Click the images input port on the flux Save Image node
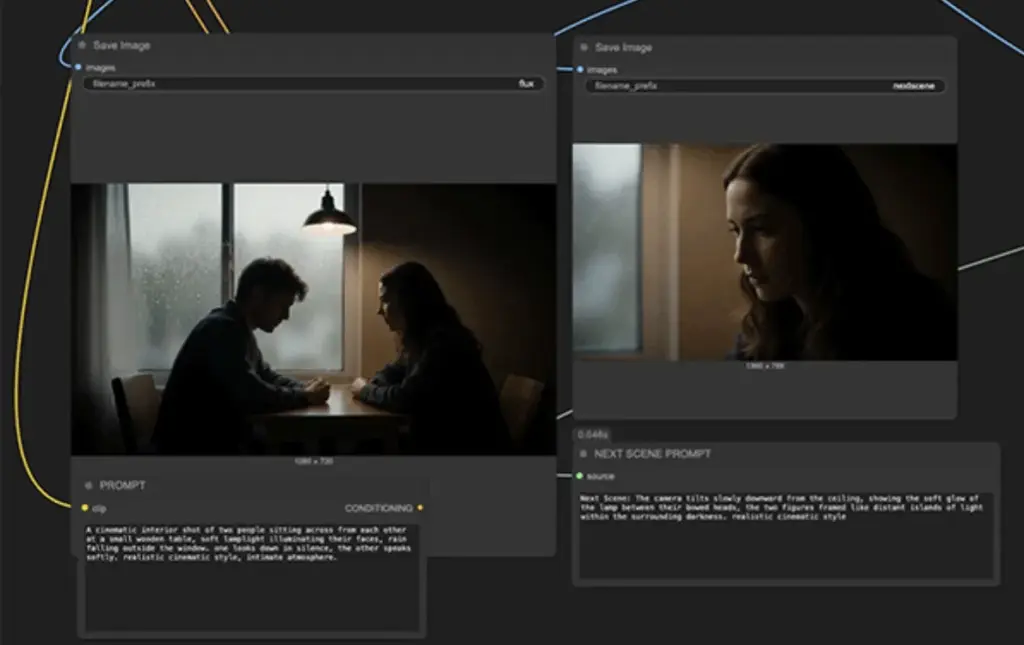The image size is (1024, 645). [x=78, y=67]
